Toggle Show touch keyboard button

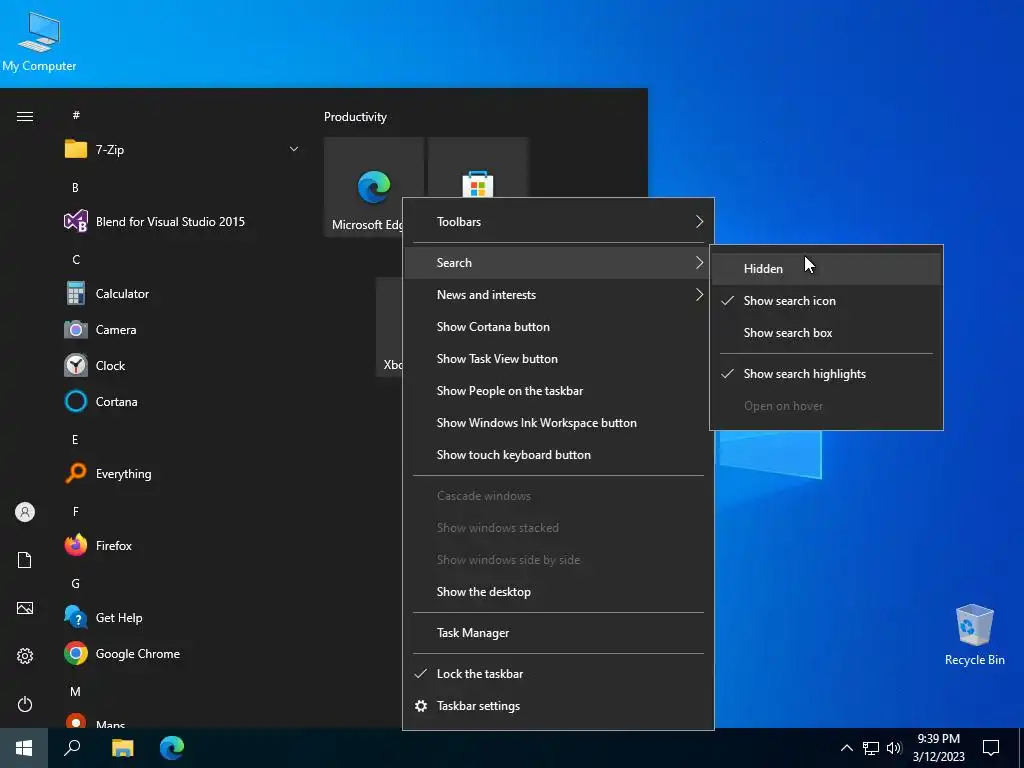click(x=558, y=455)
